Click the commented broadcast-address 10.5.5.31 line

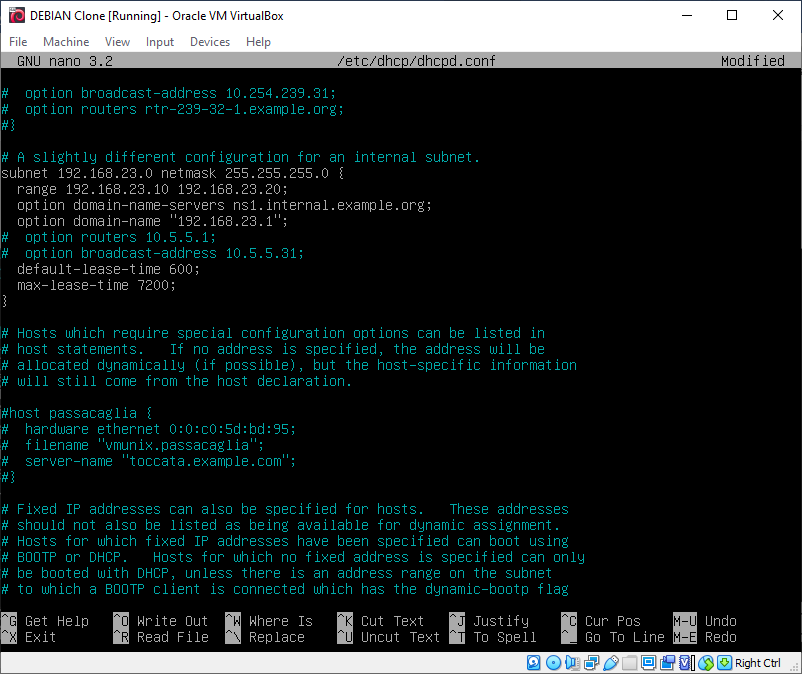click(153, 253)
